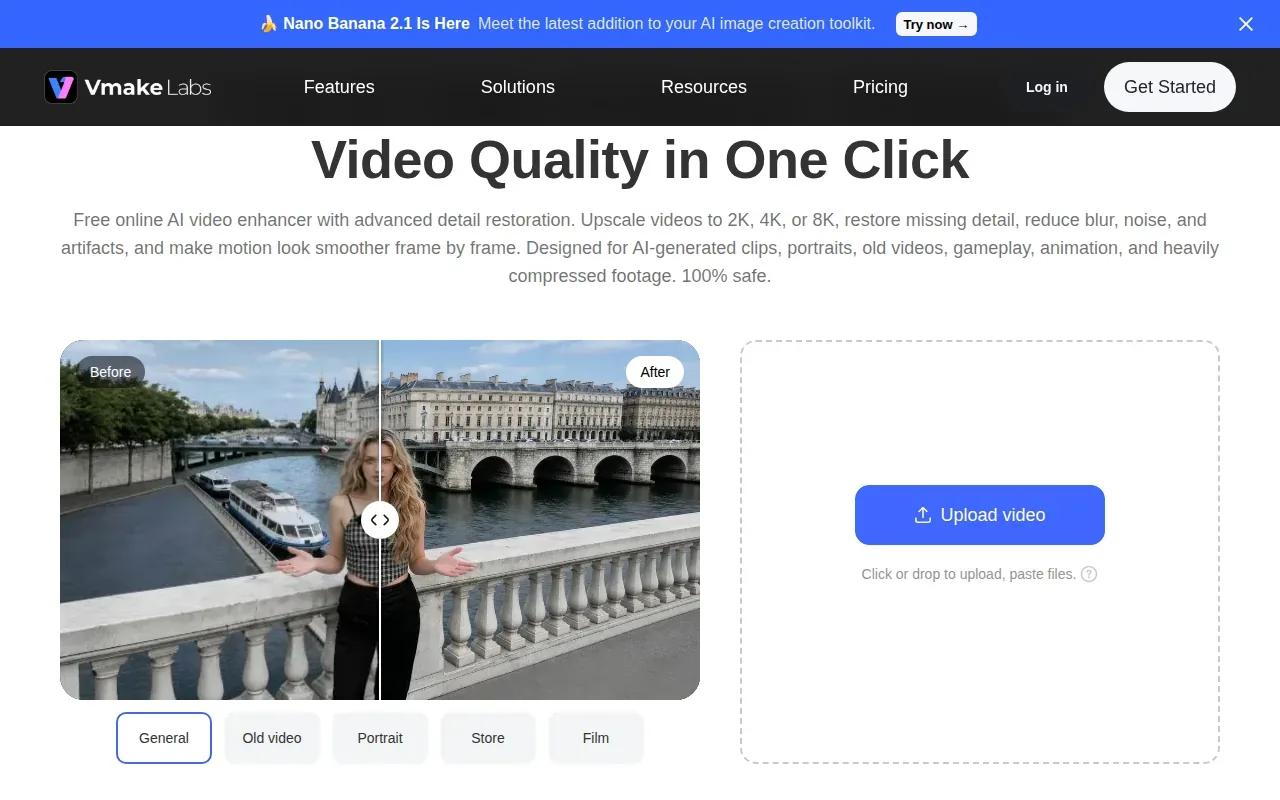Click the 'Click or drop to upload' hint
Viewport: 1280px width, 800px height.
[x=968, y=574]
